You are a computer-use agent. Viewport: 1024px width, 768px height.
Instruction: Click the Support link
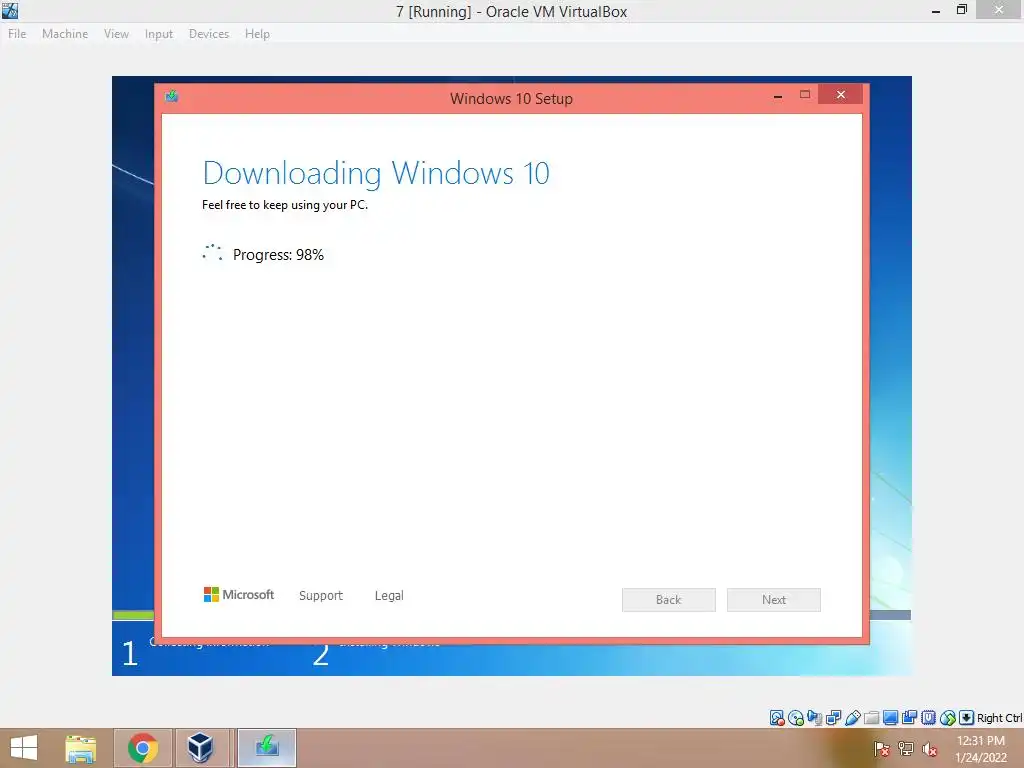pyautogui.click(x=321, y=596)
